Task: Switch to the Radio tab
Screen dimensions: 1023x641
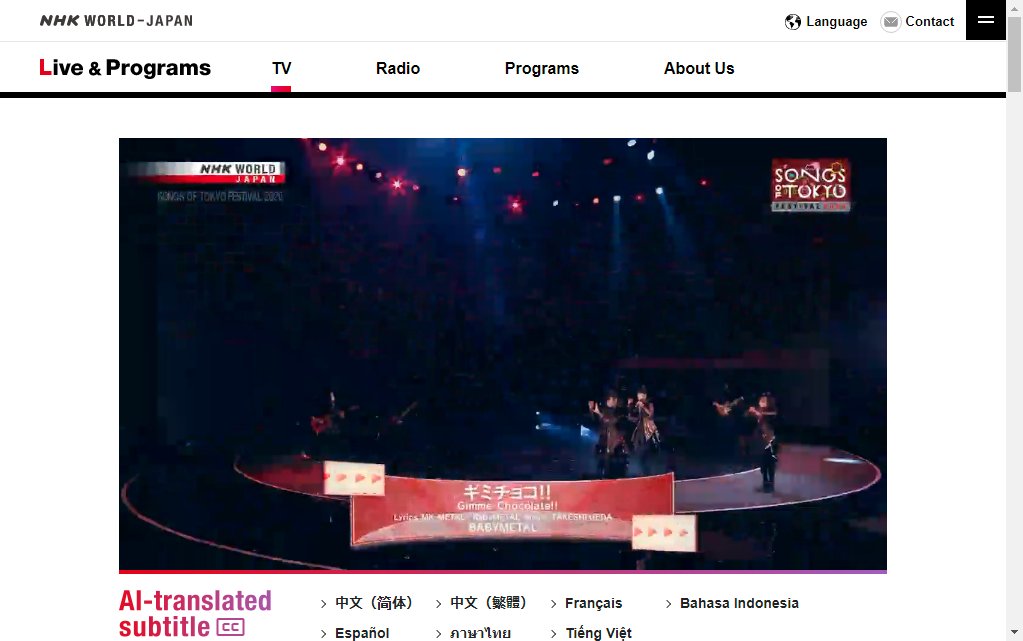Action: (x=398, y=69)
